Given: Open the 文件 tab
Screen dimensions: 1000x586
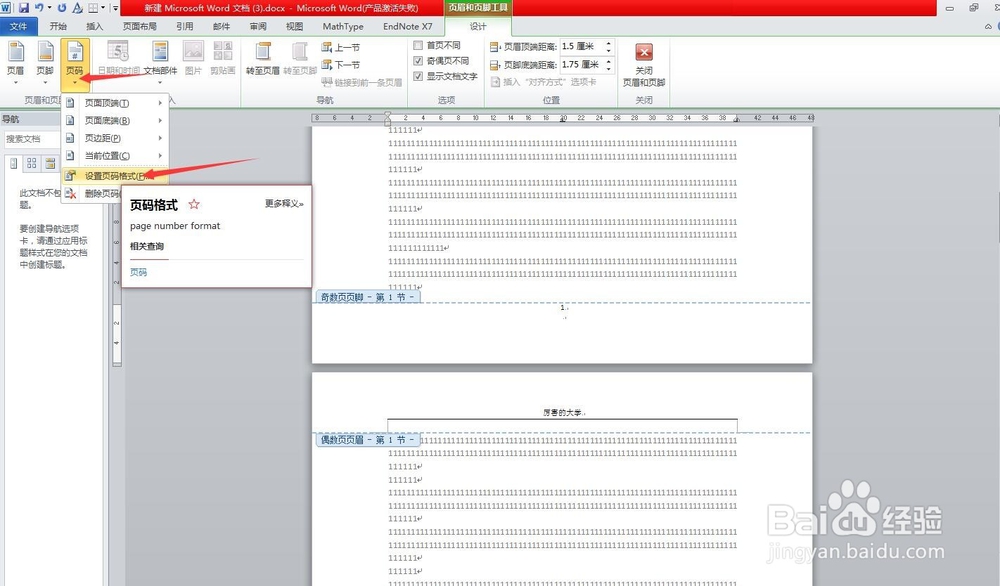Looking at the screenshot, I should 18,26.
